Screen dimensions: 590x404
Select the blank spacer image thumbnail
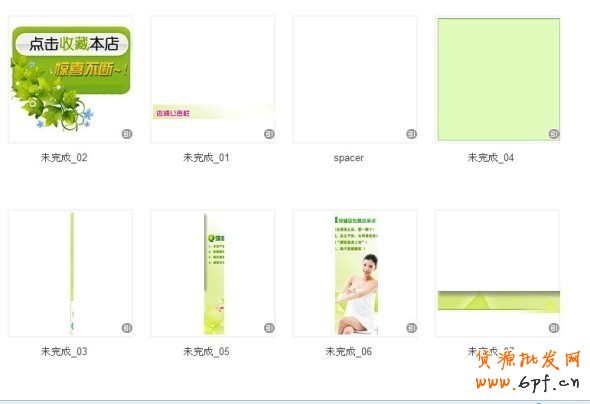click(355, 79)
